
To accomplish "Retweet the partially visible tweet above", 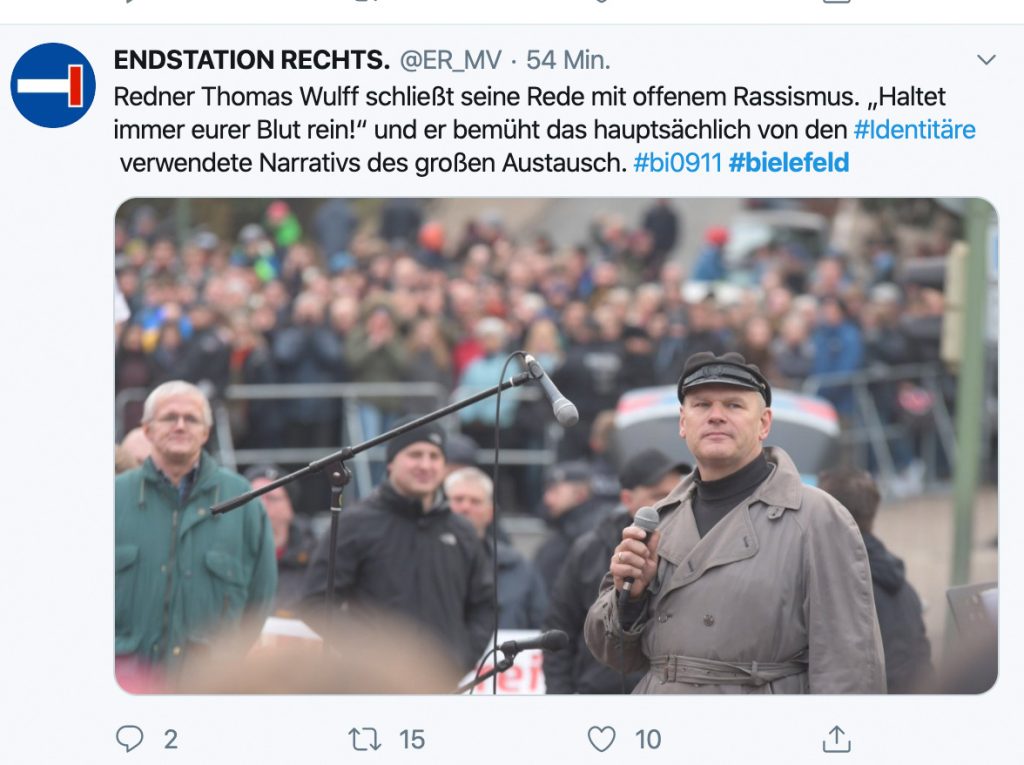I will pyautogui.click(x=364, y=1).
